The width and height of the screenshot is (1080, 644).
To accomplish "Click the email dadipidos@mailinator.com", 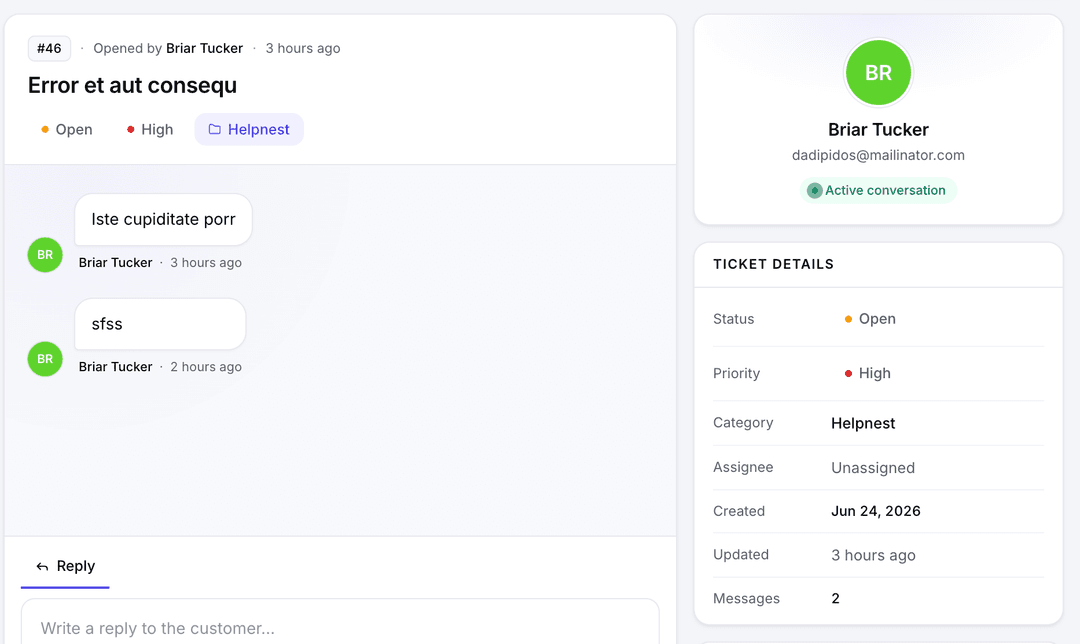I will [x=878, y=155].
